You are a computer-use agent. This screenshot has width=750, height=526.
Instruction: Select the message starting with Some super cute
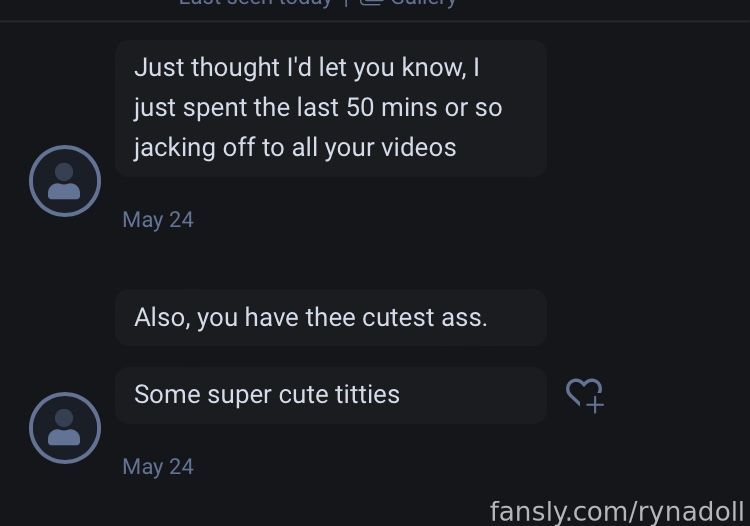[x=331, y=395]
